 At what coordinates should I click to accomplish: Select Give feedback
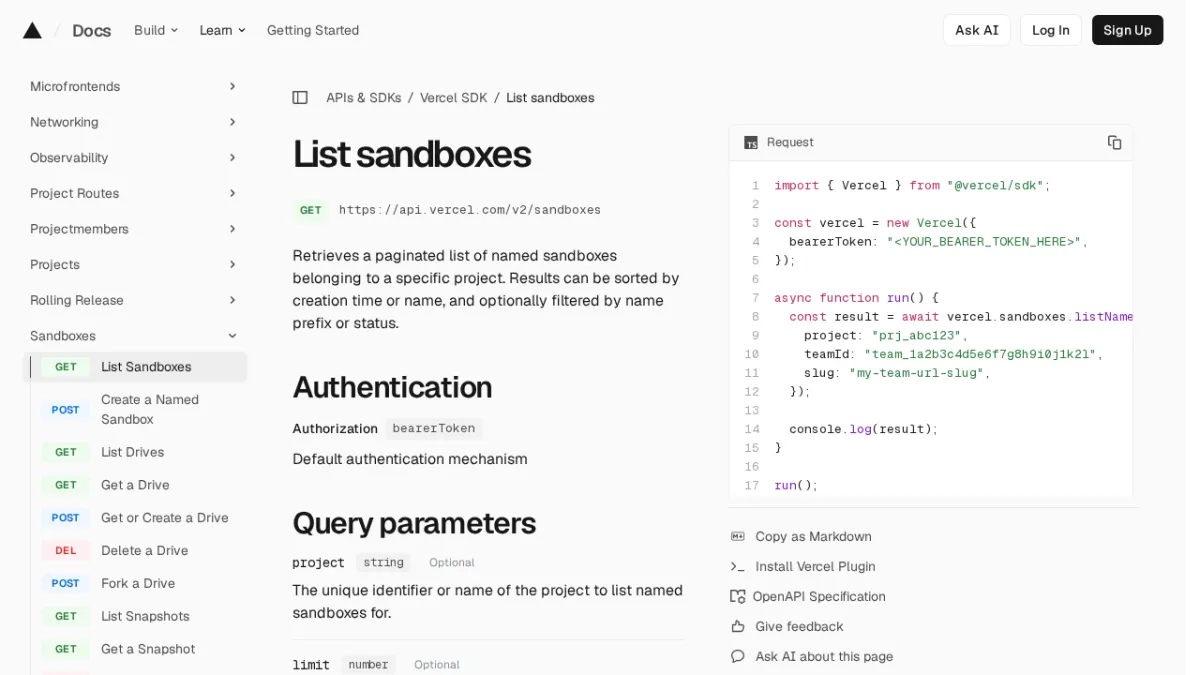[799, 627]
